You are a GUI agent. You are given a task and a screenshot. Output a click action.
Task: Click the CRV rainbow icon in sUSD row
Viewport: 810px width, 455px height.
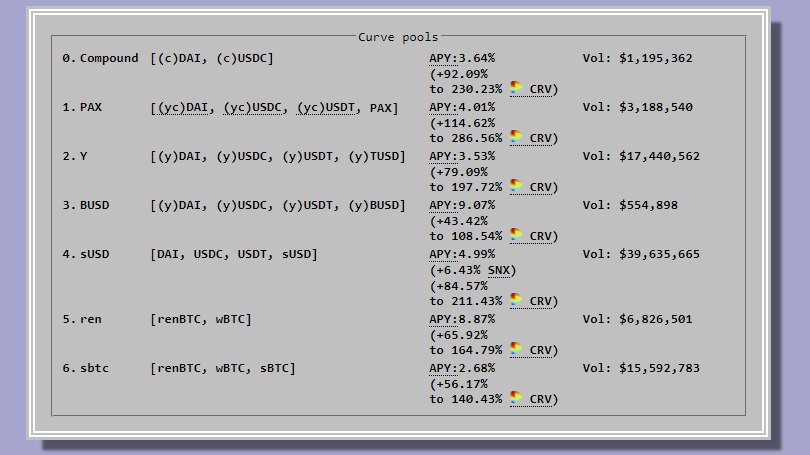516,300
